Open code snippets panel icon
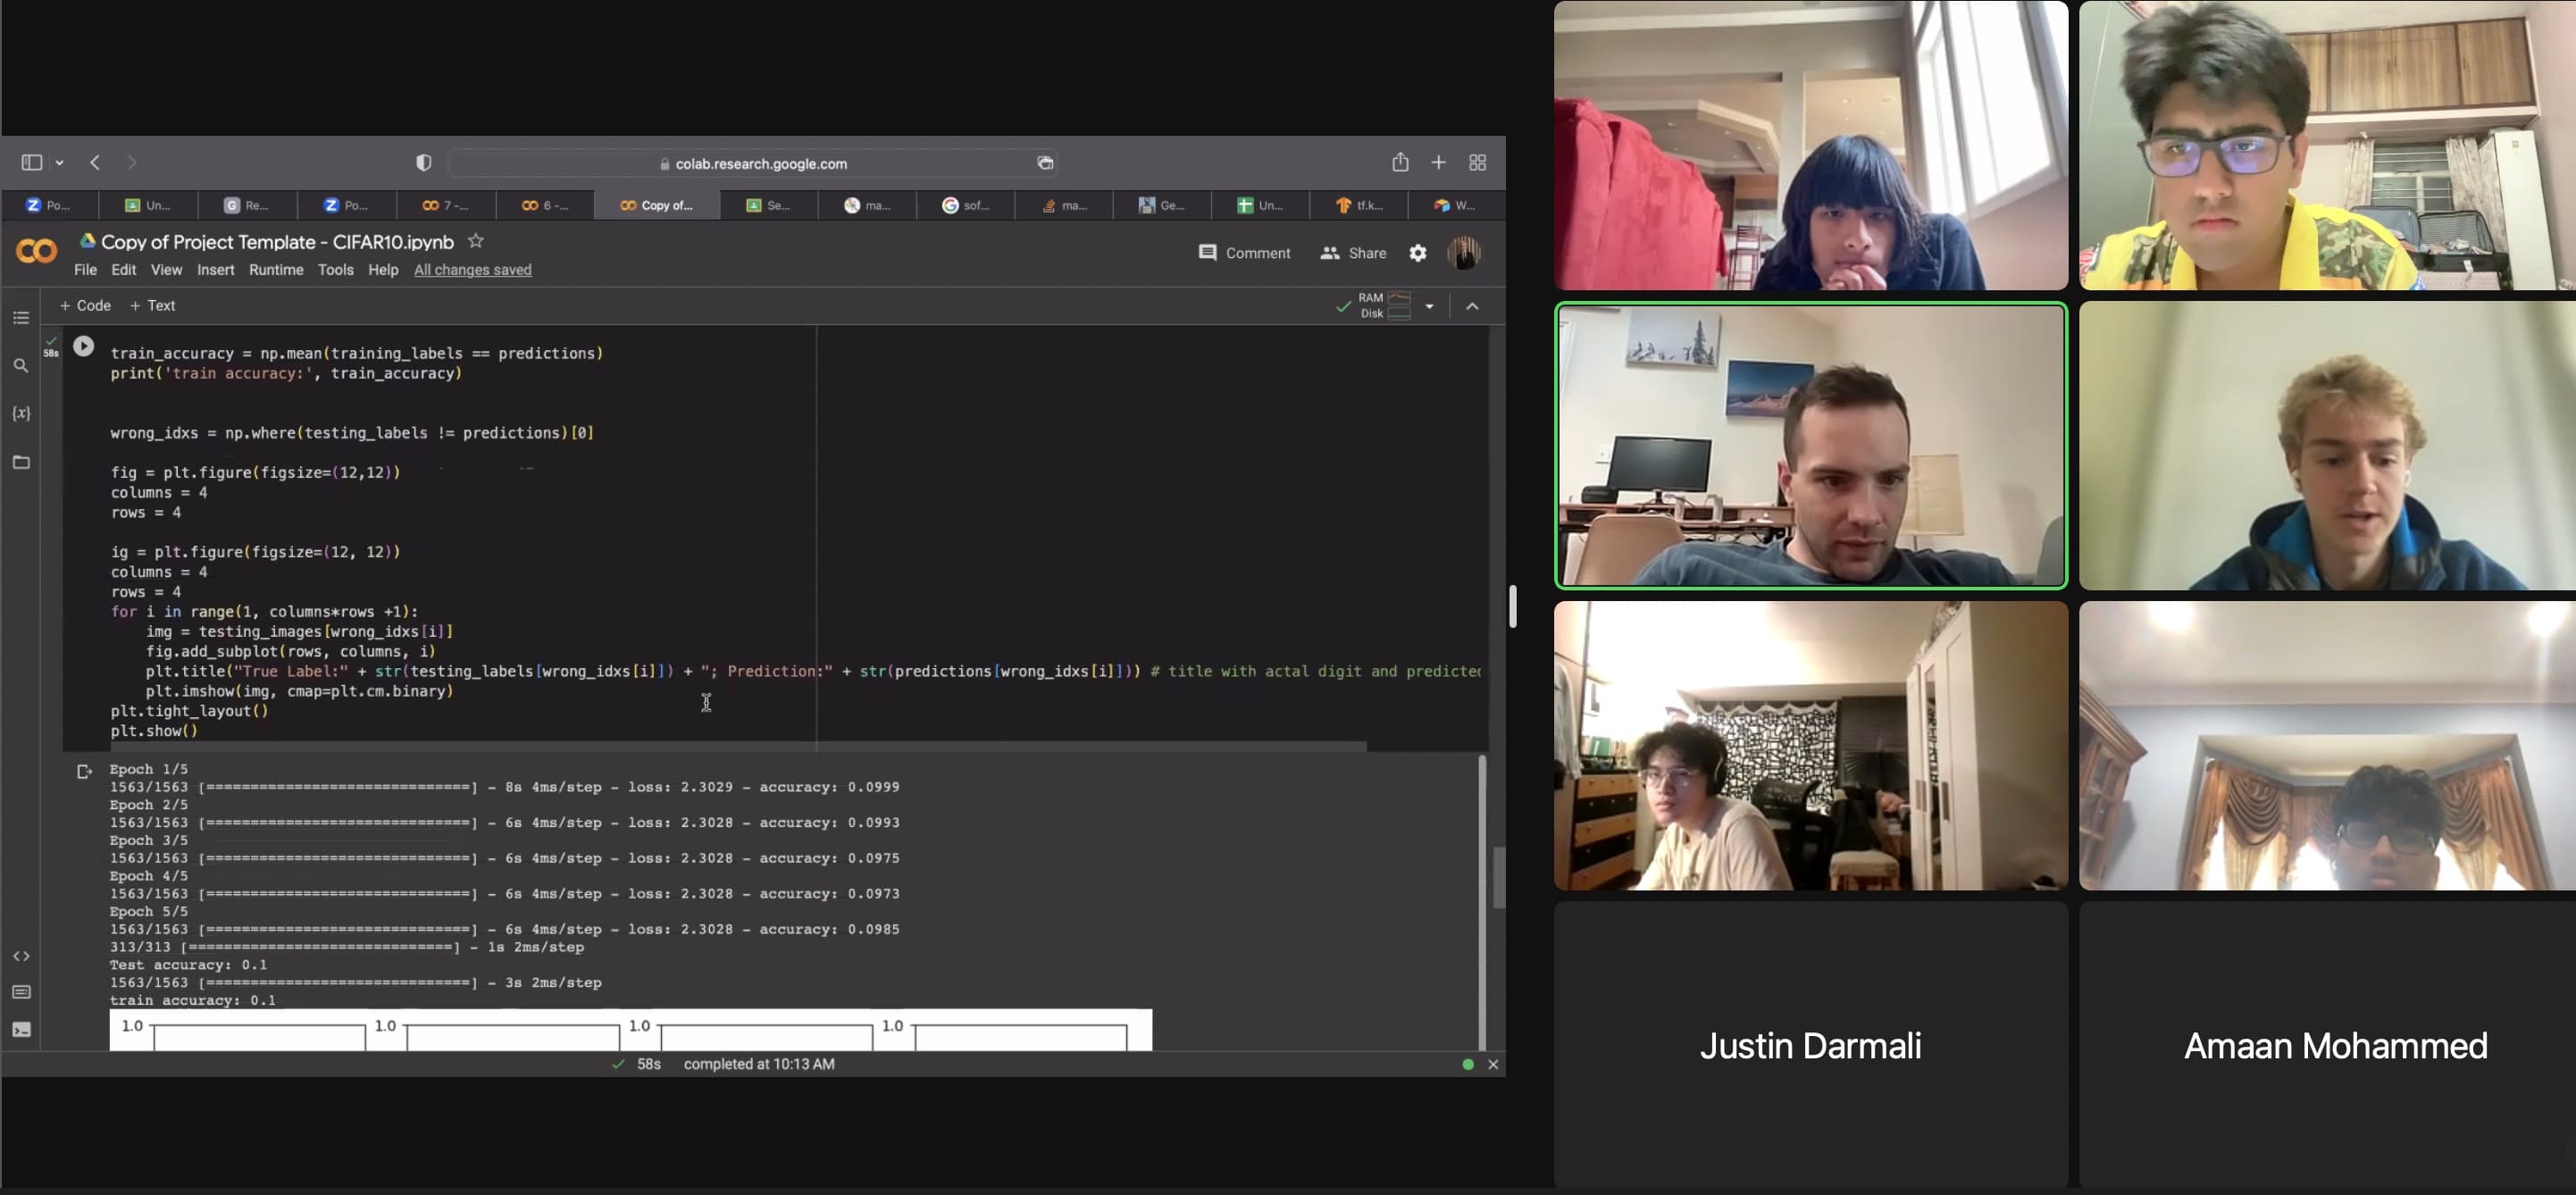Viewport: 2576px width, 1195px height. pyautogui.click(x=21, y=956)
